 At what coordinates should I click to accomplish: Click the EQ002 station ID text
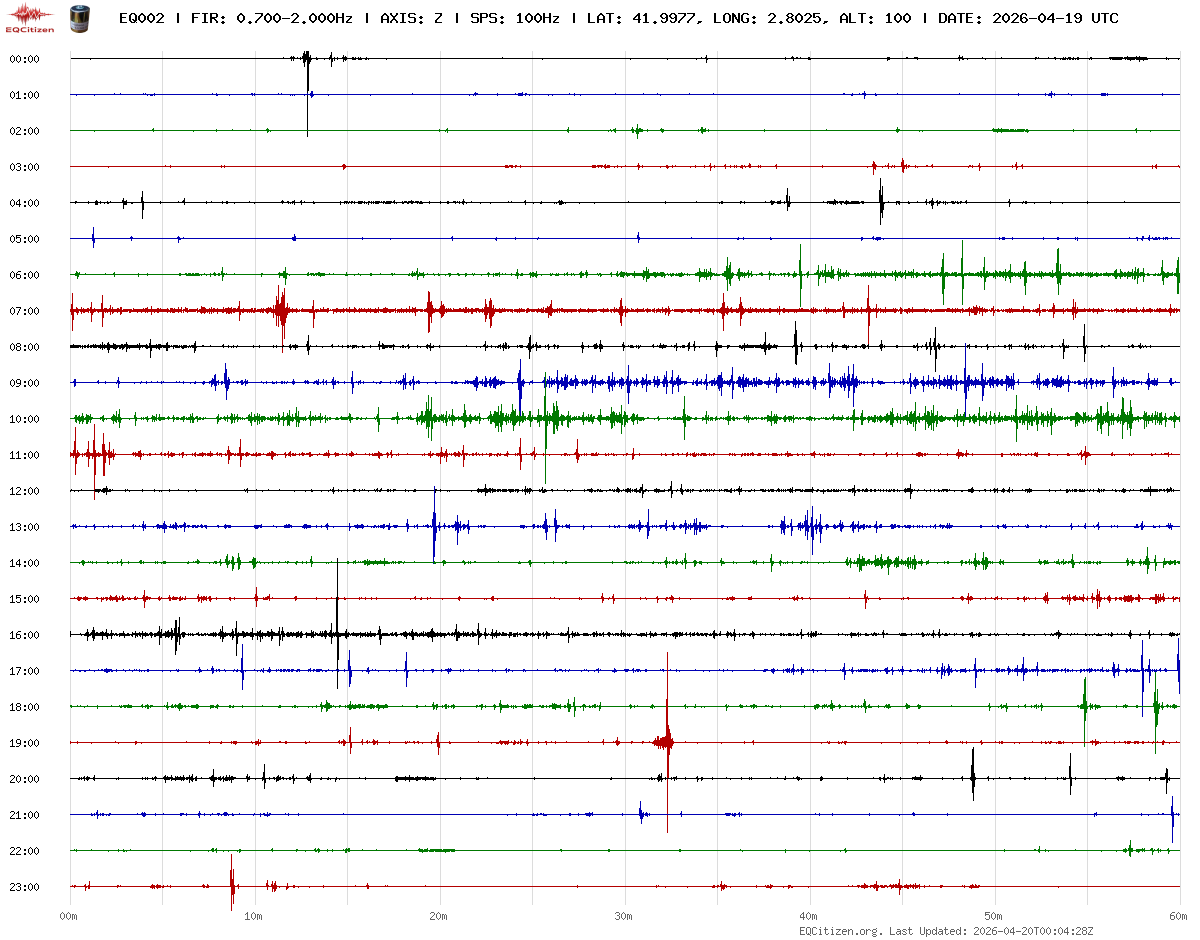click(141, 19)
